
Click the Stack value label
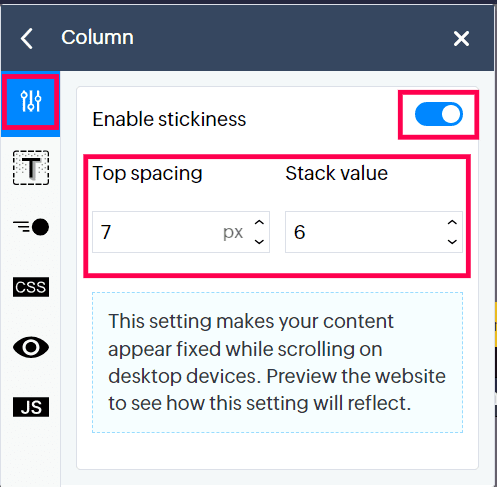pyautogui.click(x=337, y=173)
